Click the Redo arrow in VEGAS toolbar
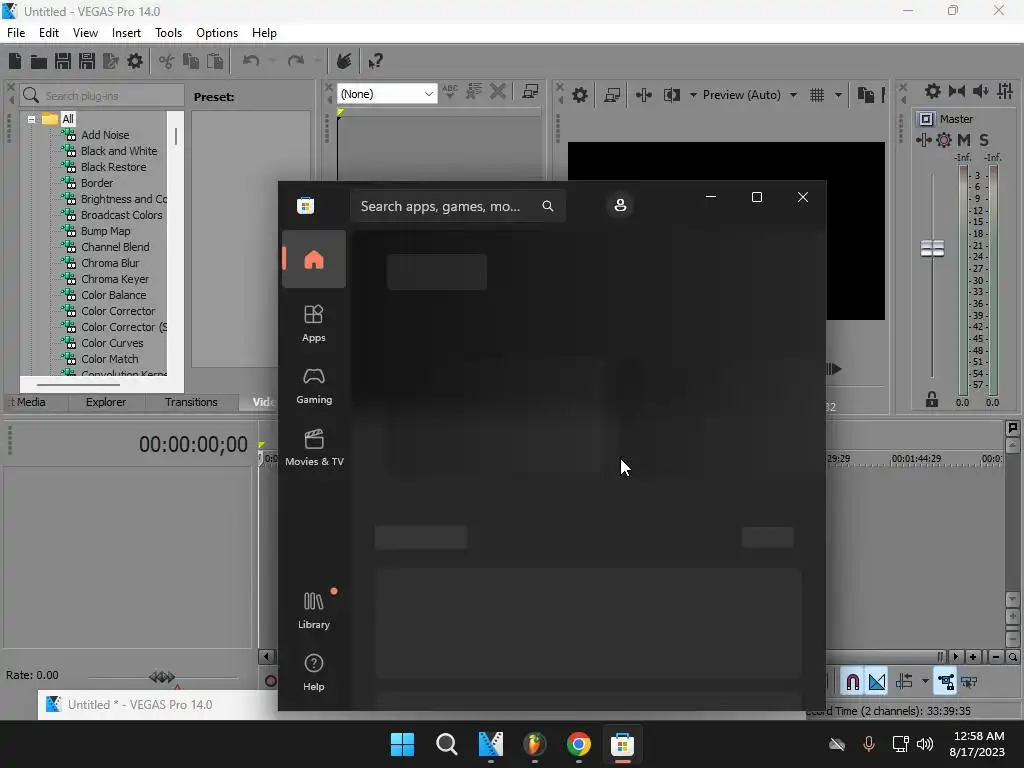Image resolution: width=1024 pixels, height=768 pixels. click(x=296, y=61)
